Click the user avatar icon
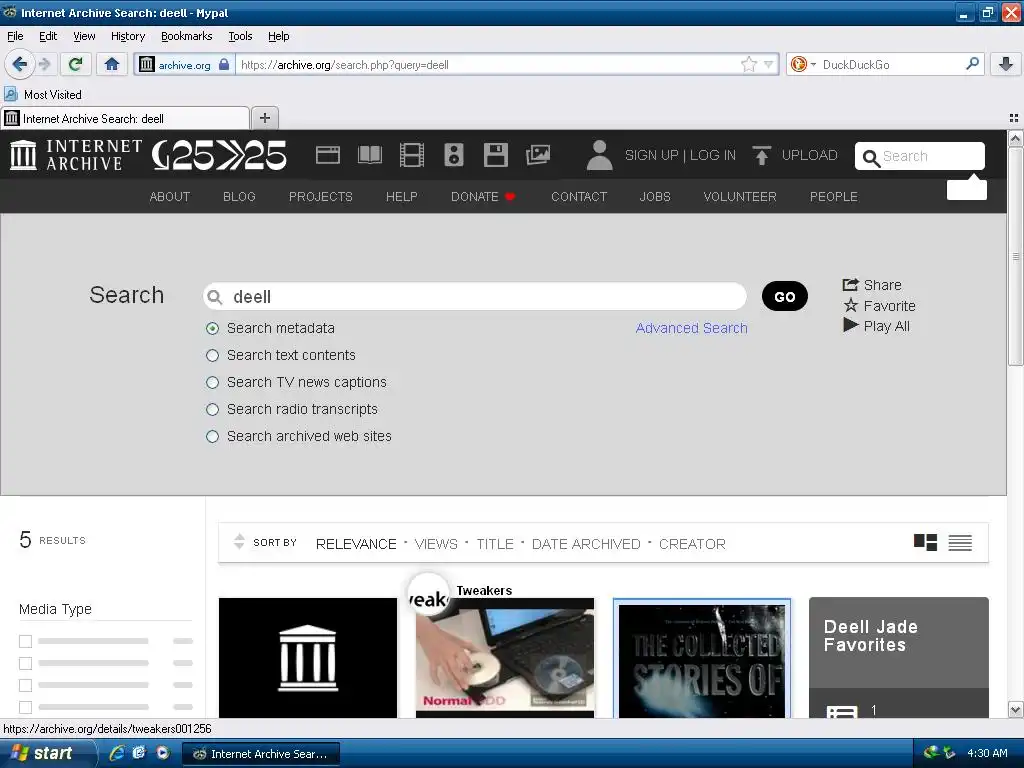The width and height of the screenshot is (1024, 768). pos(599,155)
